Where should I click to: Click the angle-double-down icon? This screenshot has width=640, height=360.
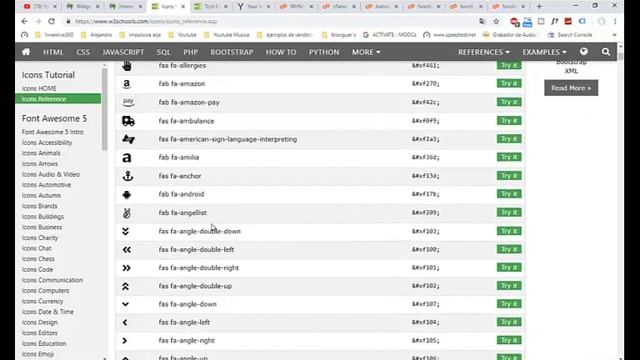pyautogui.click(x=125, y=231)
